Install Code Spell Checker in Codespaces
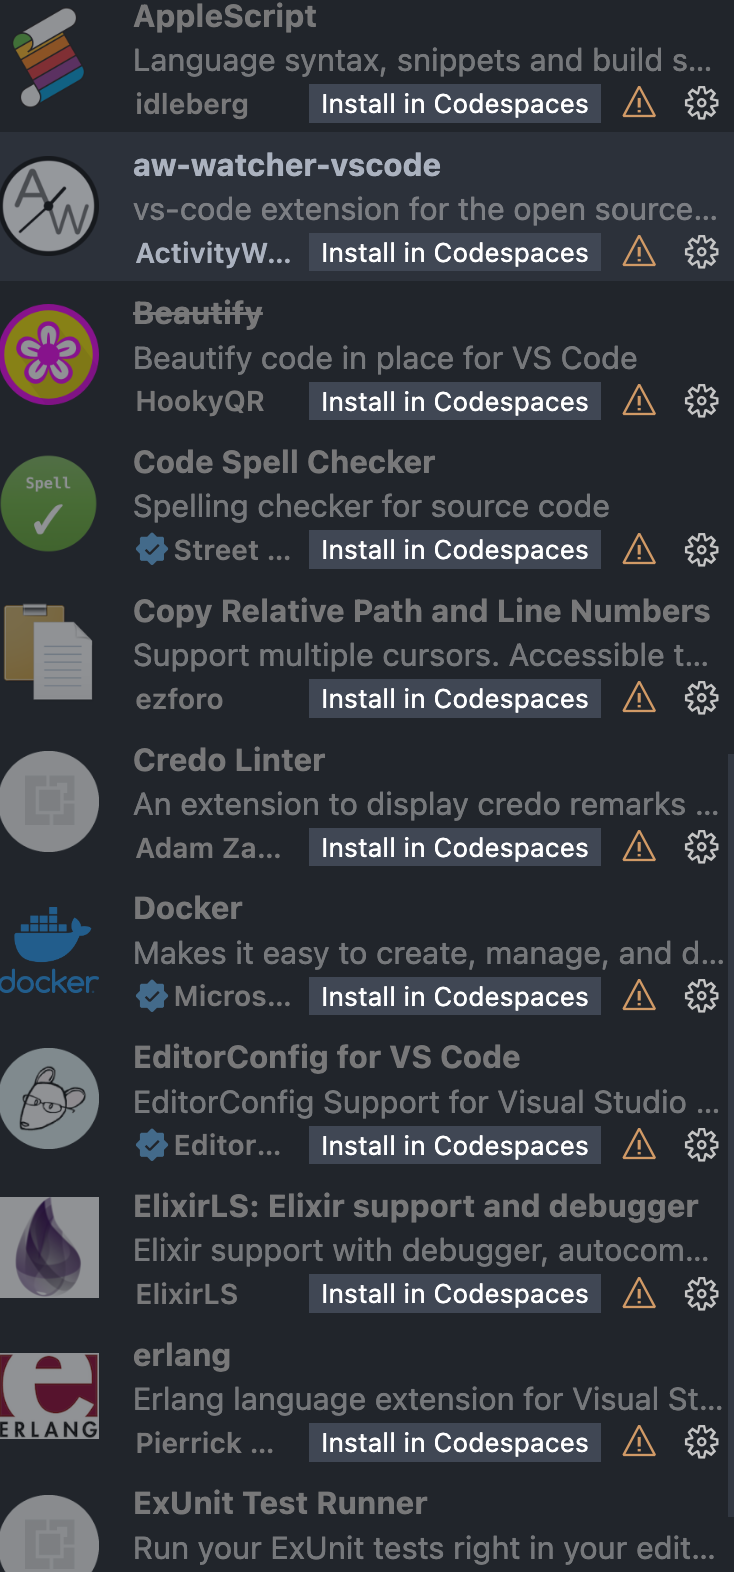This screenshot has width=734, height=1572. click(x=454, y=549)
